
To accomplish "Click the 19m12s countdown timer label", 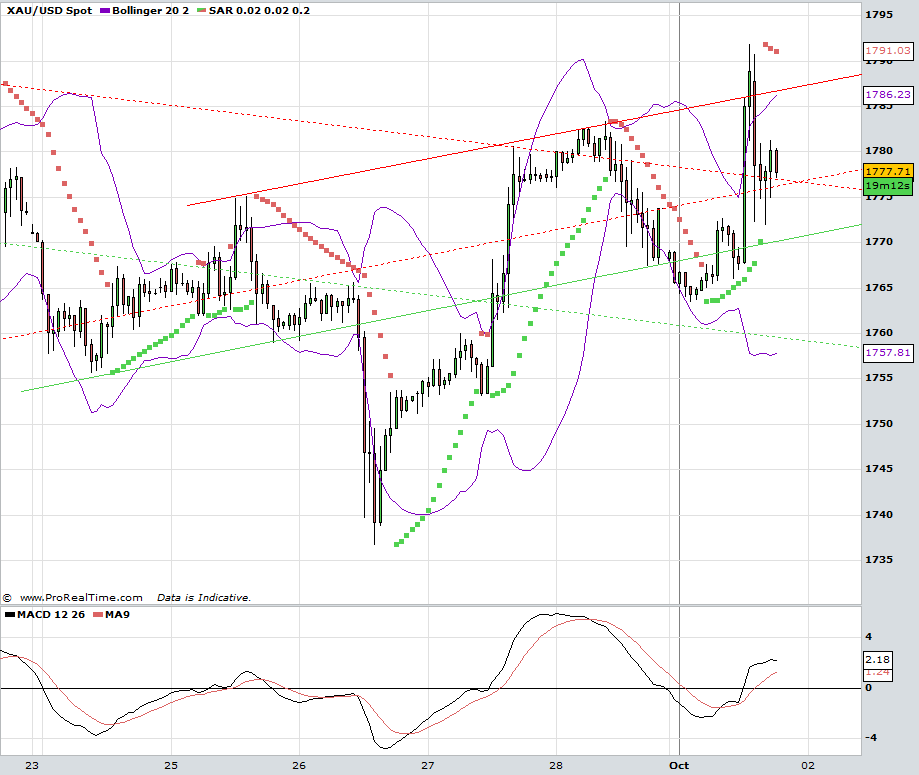I will pos(888,186).
